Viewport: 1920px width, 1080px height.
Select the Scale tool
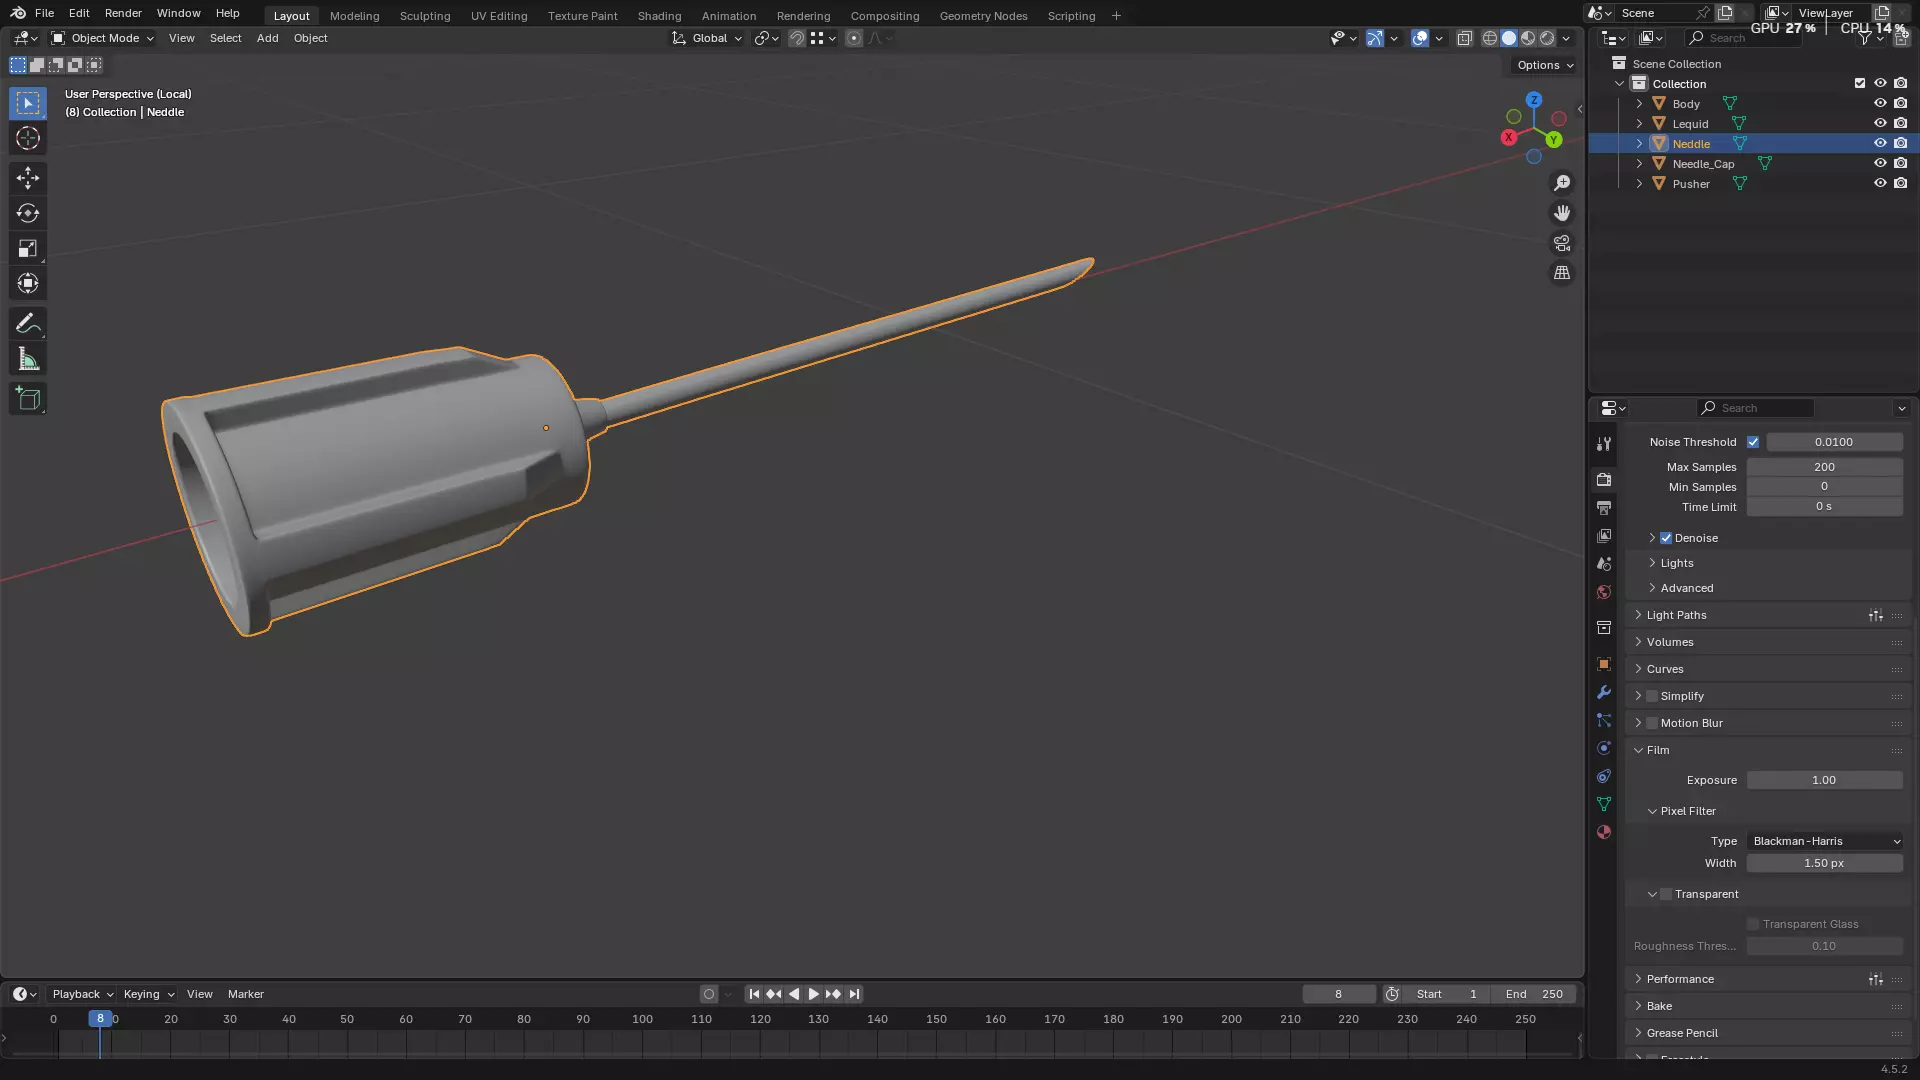click(x=28, y=248)
